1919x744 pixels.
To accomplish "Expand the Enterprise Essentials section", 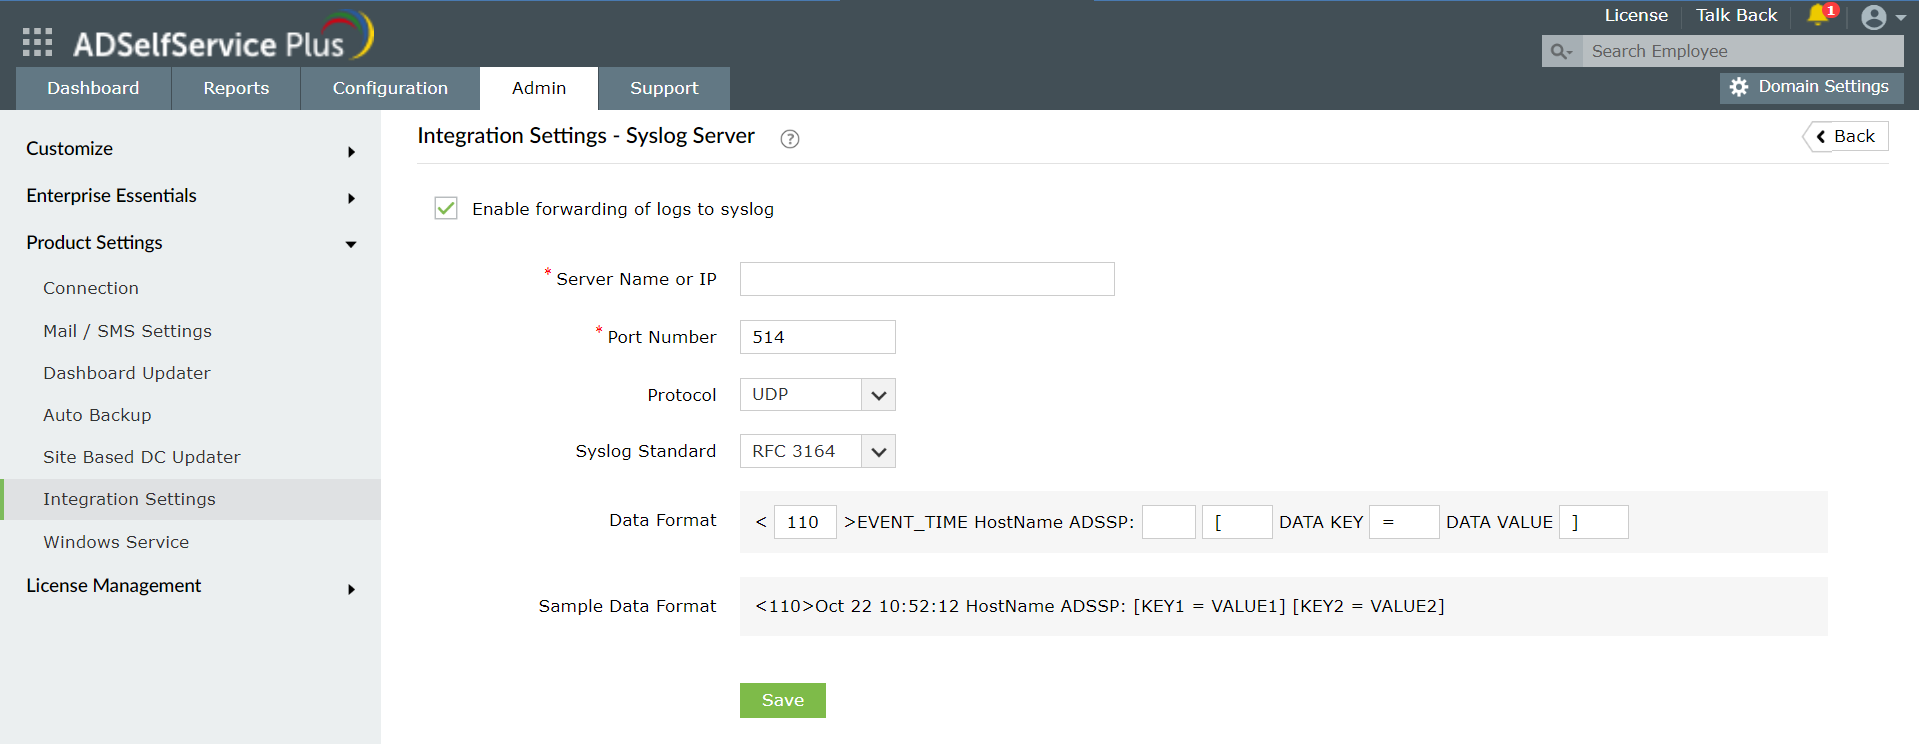I will pos(190,196).
